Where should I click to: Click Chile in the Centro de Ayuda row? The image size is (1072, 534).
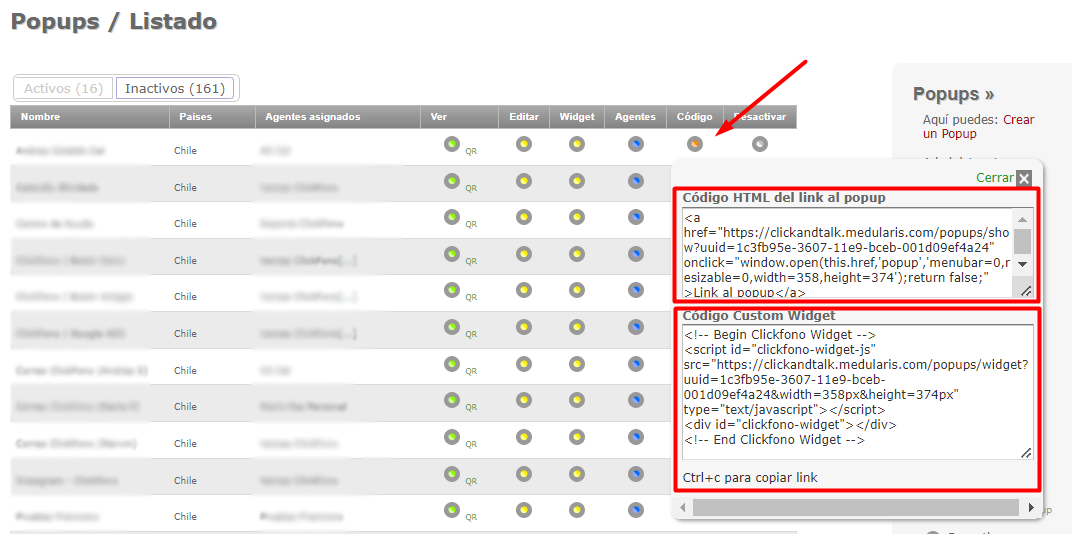185,223
